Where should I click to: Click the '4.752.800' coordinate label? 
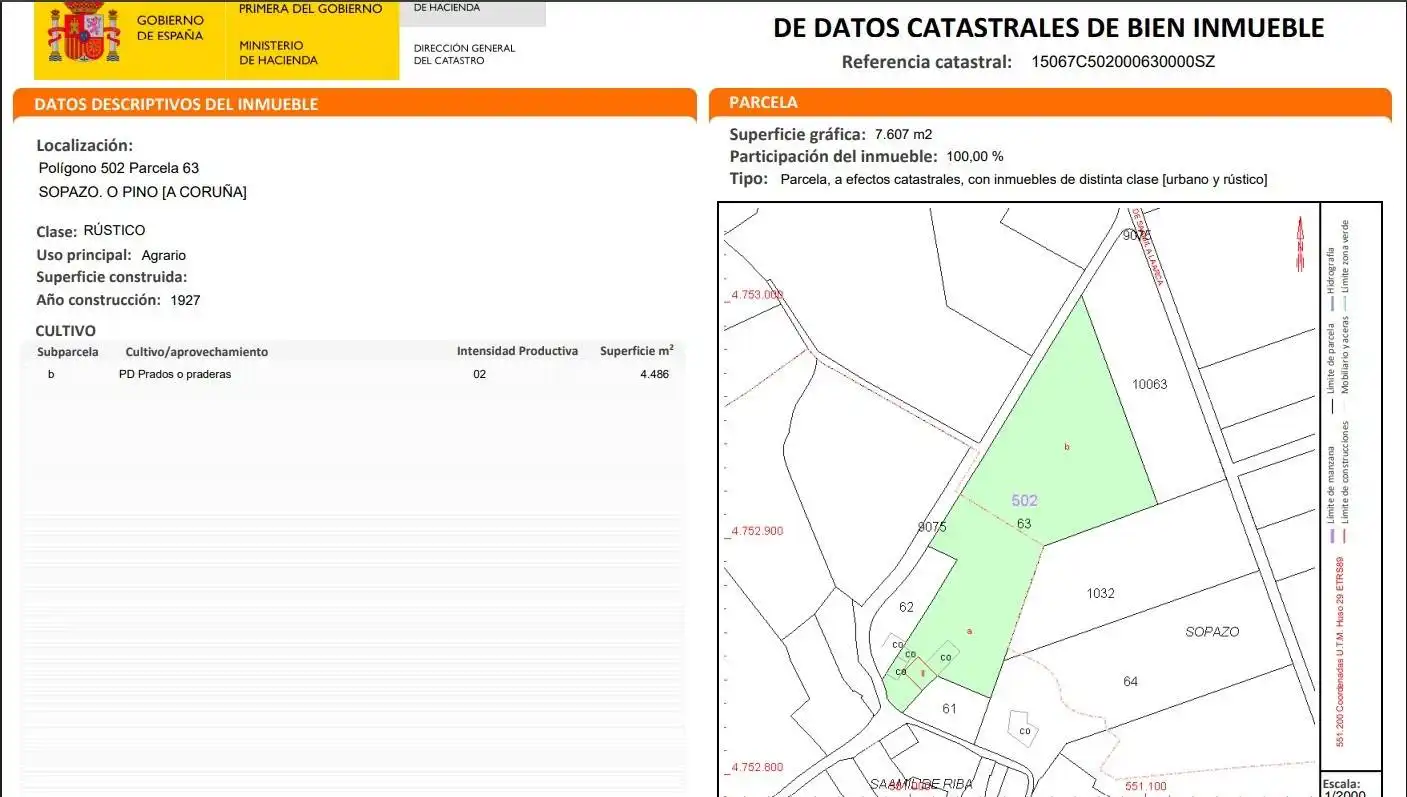(x=757, y=767)
